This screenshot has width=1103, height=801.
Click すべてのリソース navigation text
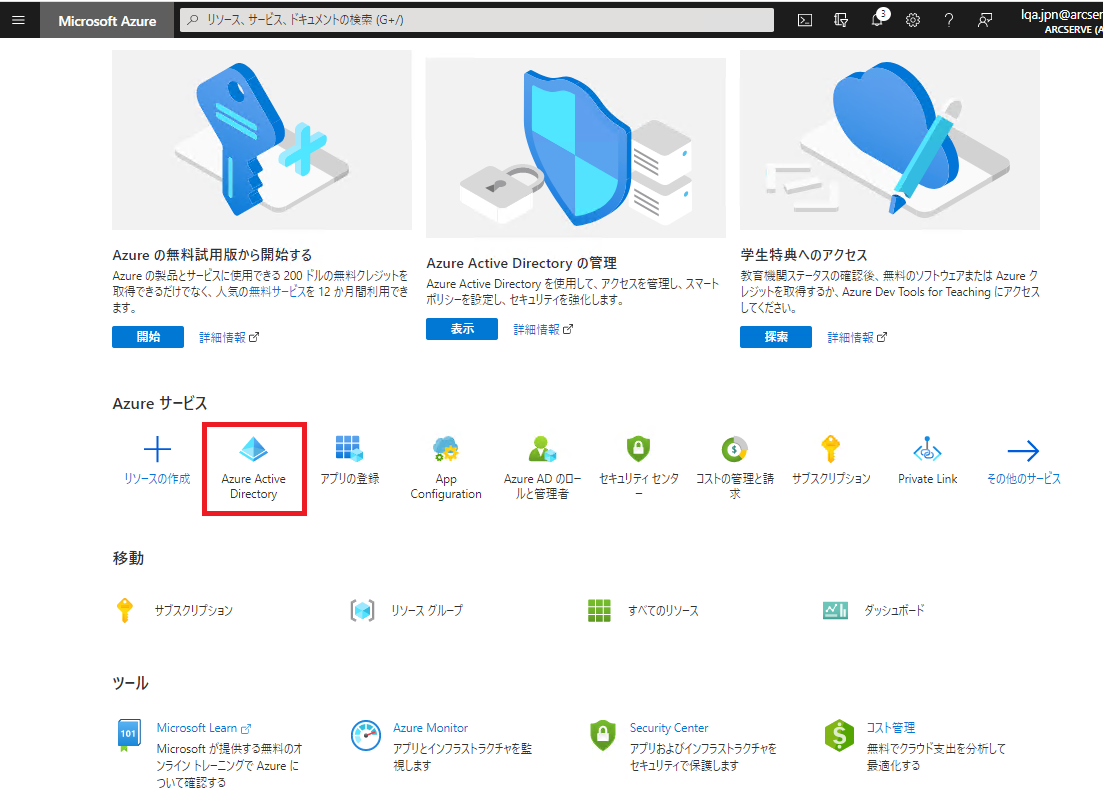[x=663, y=610]
